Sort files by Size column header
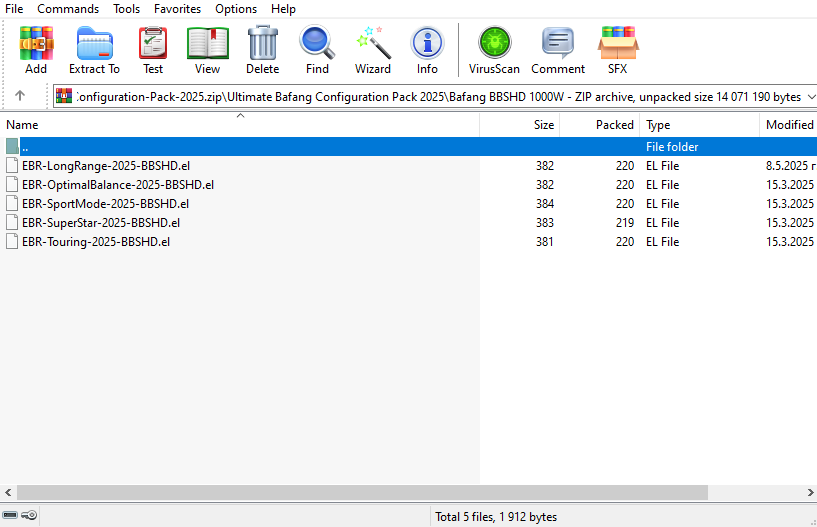 pos(519,125)
